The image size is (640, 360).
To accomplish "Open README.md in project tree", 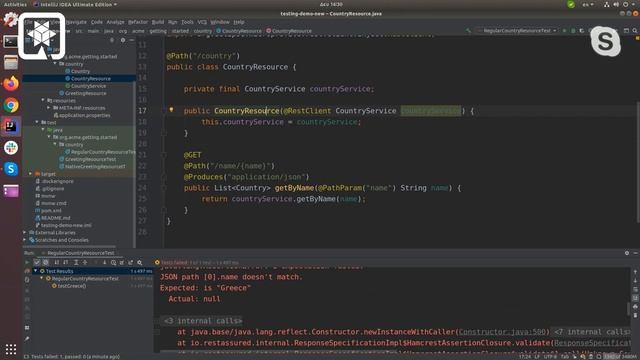I will click(x=56, y=218).
